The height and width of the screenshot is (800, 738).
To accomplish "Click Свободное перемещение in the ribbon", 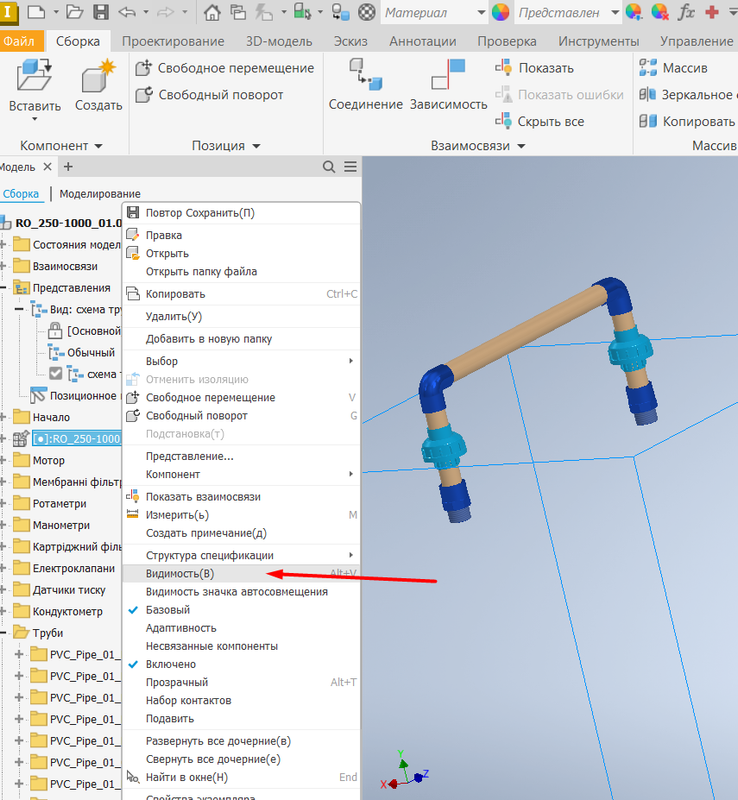I will pyautogui.click(x=225, y=68).
